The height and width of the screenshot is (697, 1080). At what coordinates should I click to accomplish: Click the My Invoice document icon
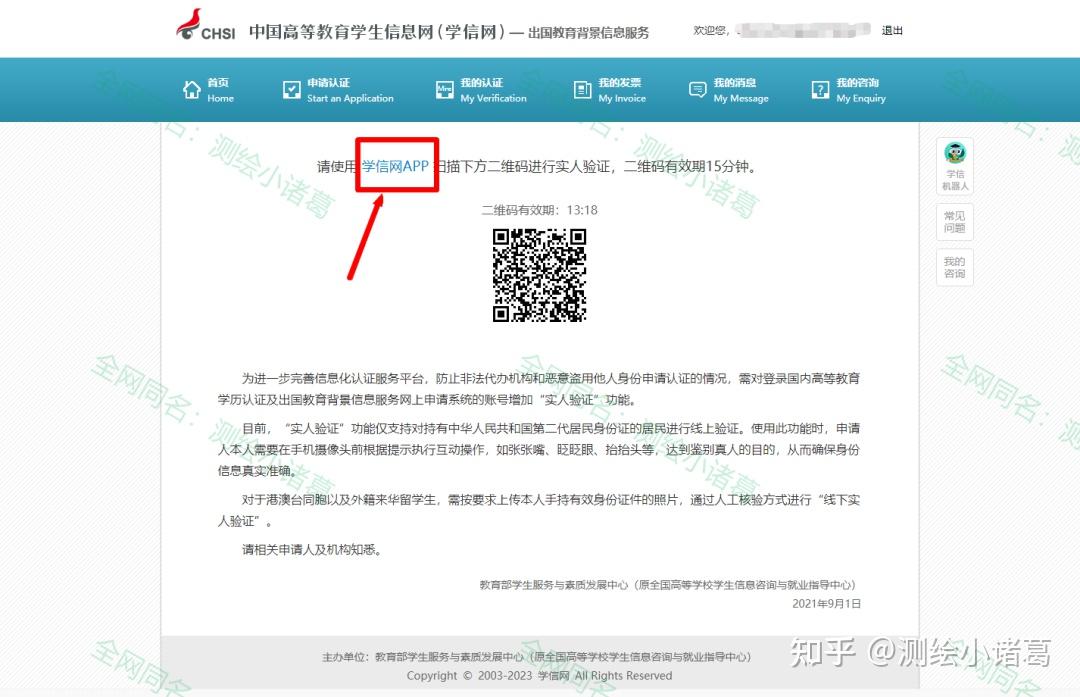(582, 90)
